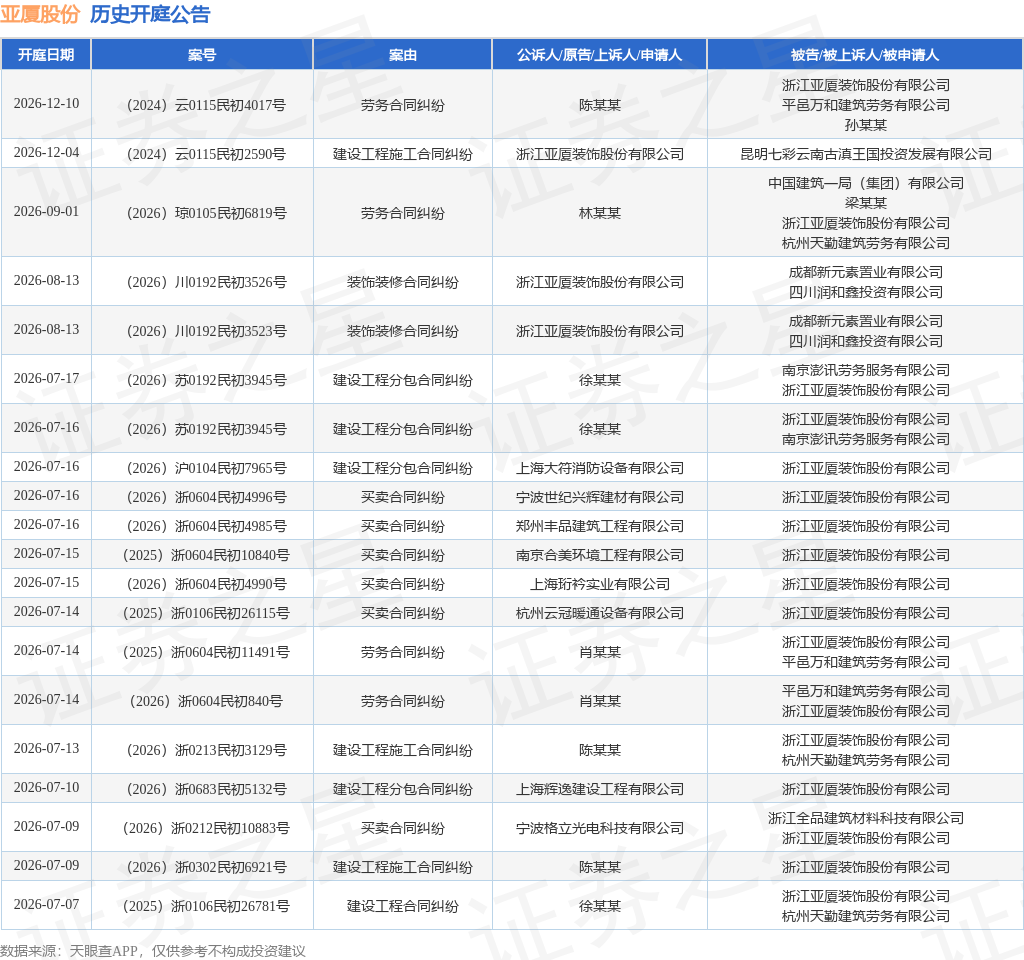1024x960 pixels.
Task: Click the 2026-12-10 date cell
Action: [46, 103]
